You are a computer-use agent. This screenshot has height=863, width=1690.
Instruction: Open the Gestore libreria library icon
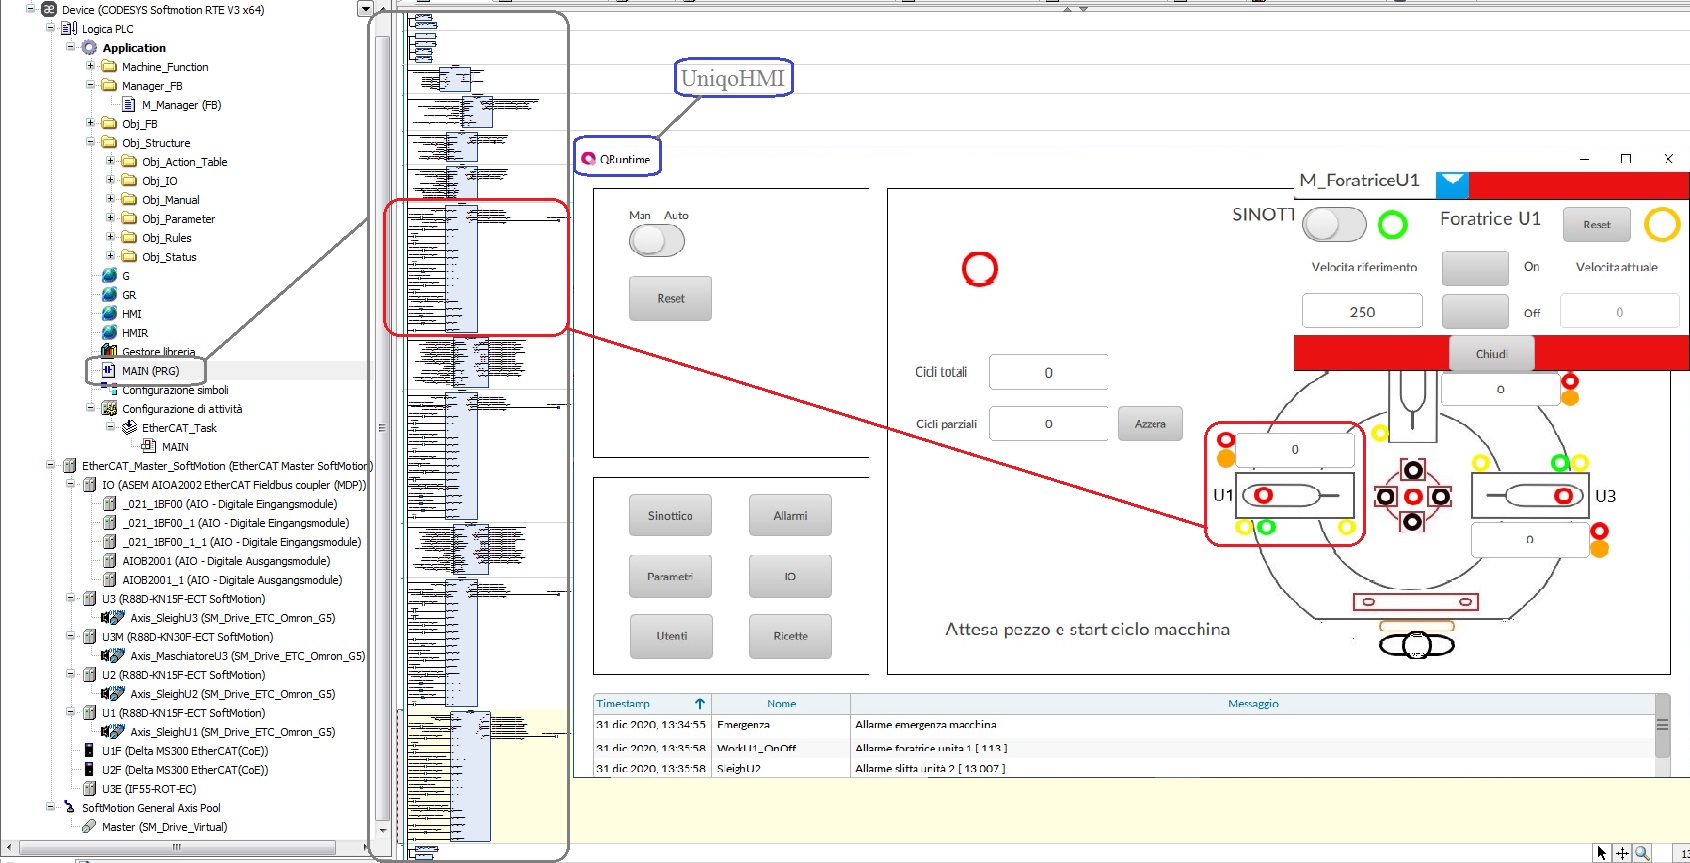pyautogui.click(x=109, y=351)
